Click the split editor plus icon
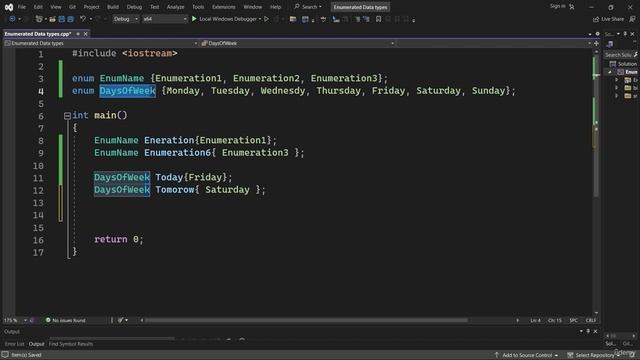 coord(596,43)
